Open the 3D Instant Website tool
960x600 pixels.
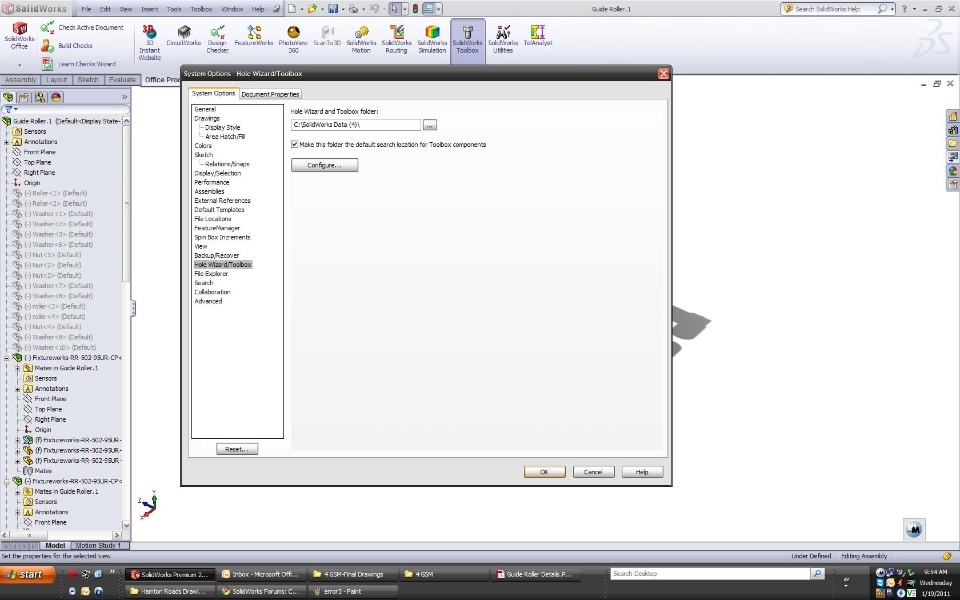coord(149,42)
